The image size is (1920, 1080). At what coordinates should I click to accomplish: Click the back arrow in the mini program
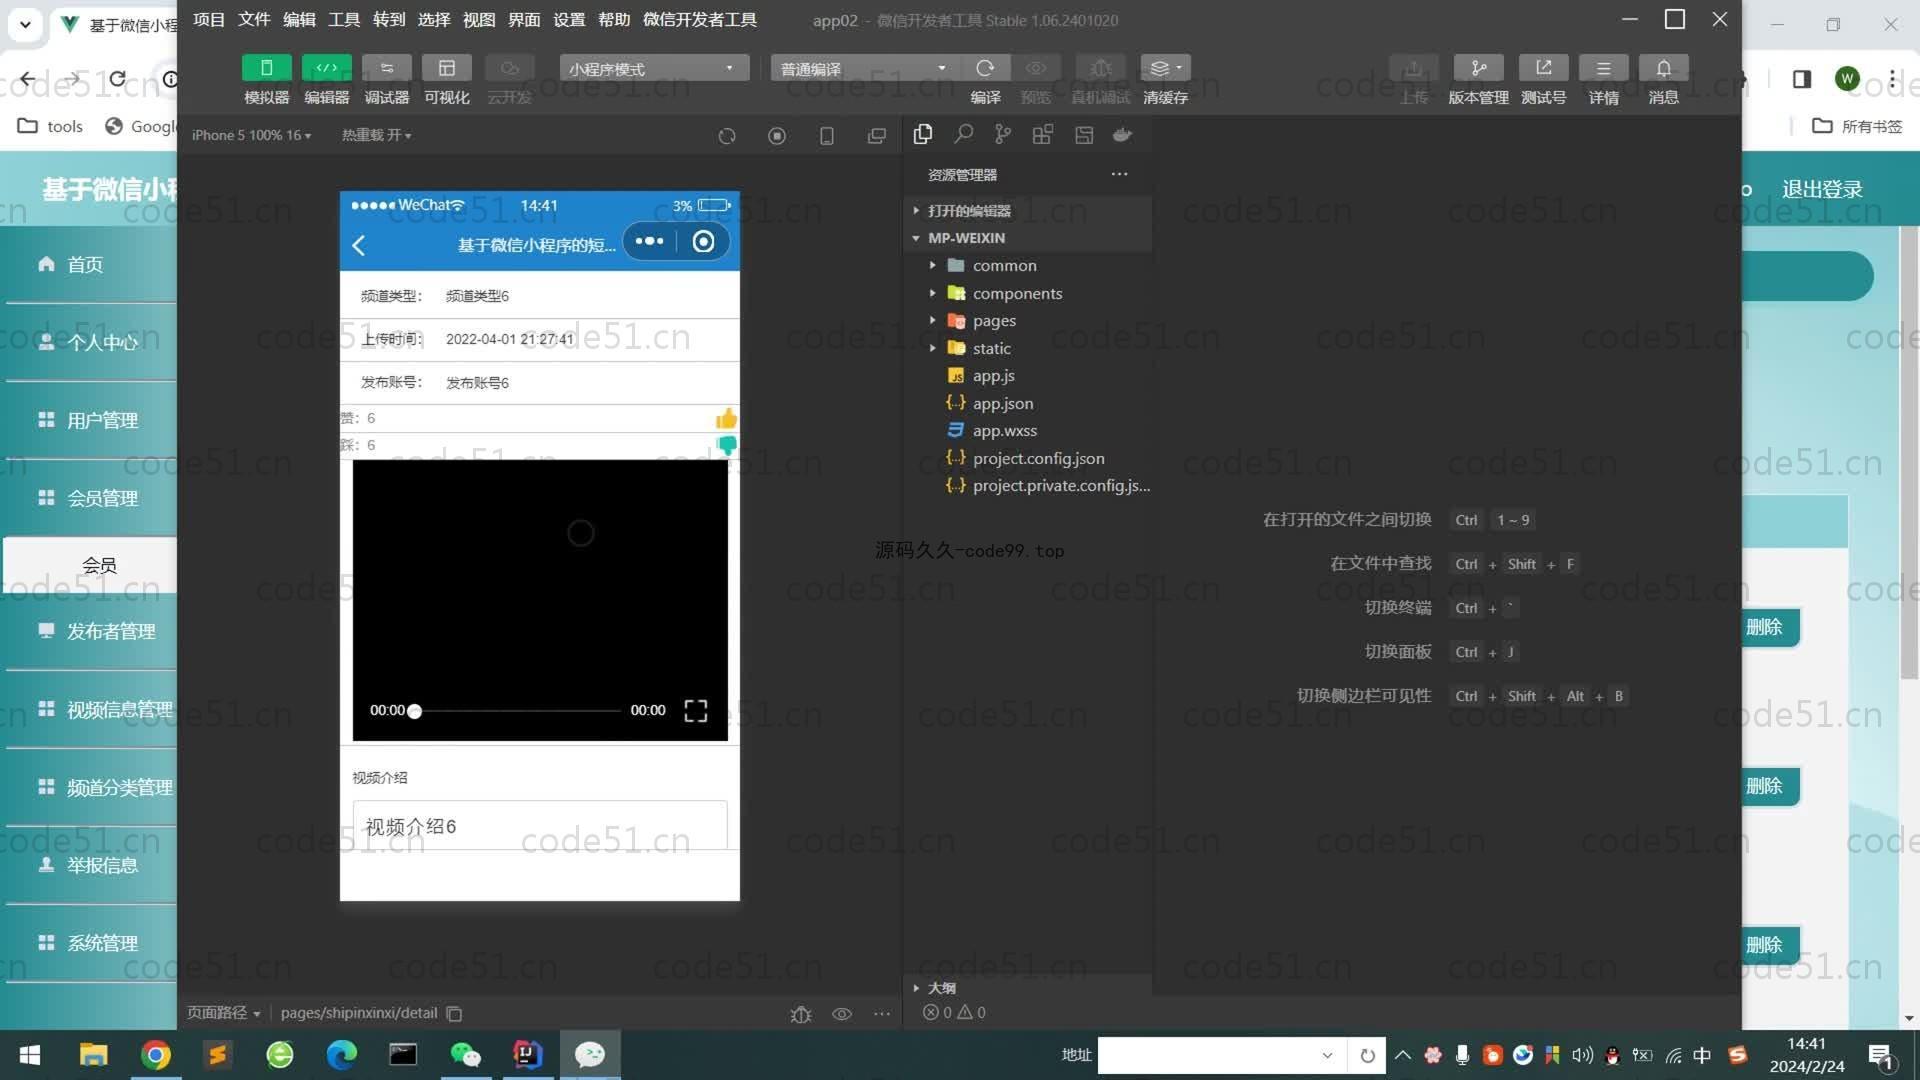(359, 244)
